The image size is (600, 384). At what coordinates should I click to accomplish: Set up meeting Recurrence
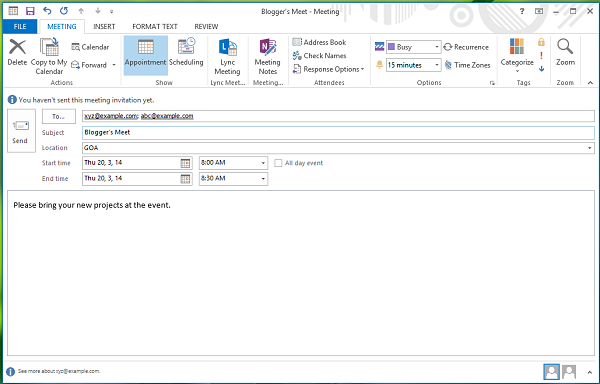466,47
